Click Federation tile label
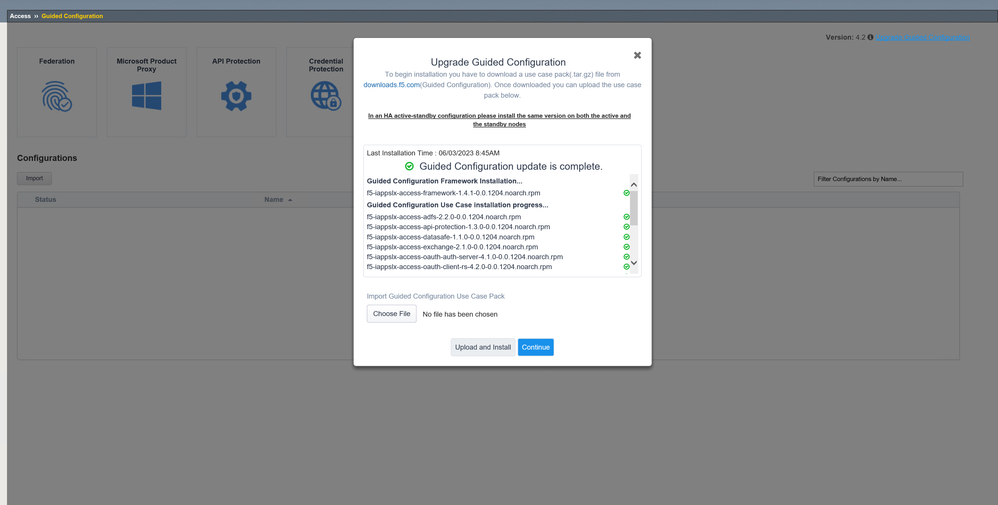This screenshot has width=998, height=505. (57, 61)
